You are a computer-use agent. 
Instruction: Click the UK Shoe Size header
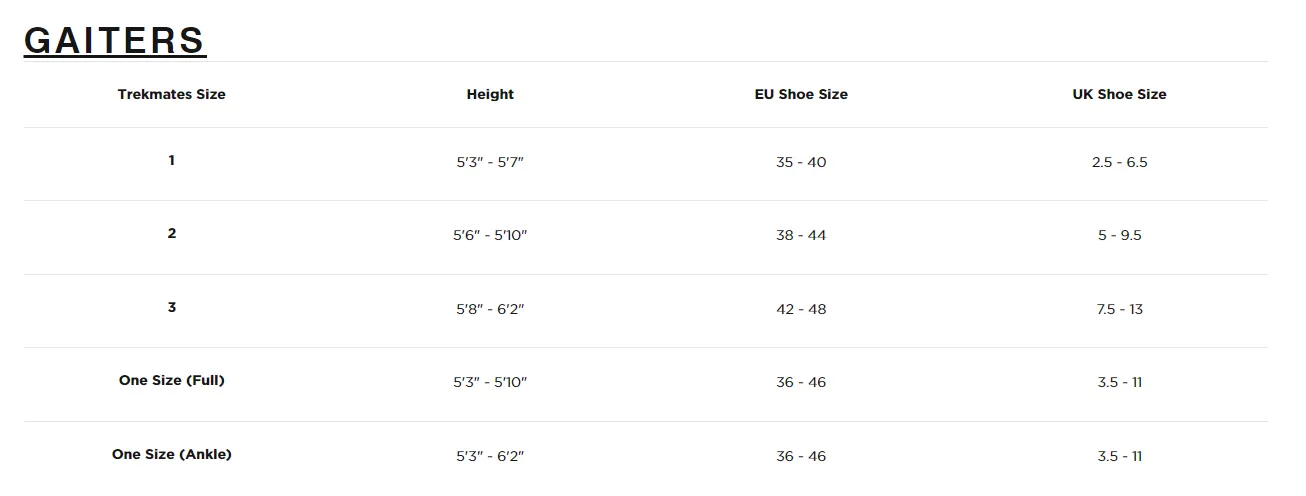[1119, 94]
